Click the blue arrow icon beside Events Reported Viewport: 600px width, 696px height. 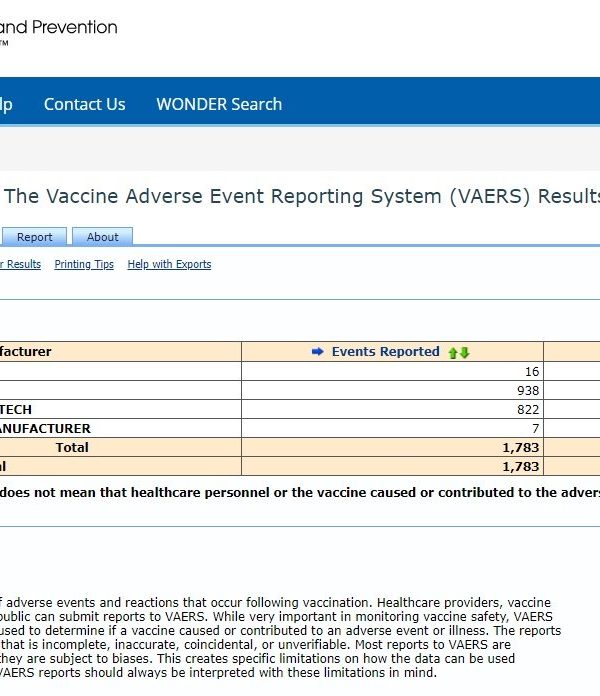pyautogui.click(x=318, y=352)
